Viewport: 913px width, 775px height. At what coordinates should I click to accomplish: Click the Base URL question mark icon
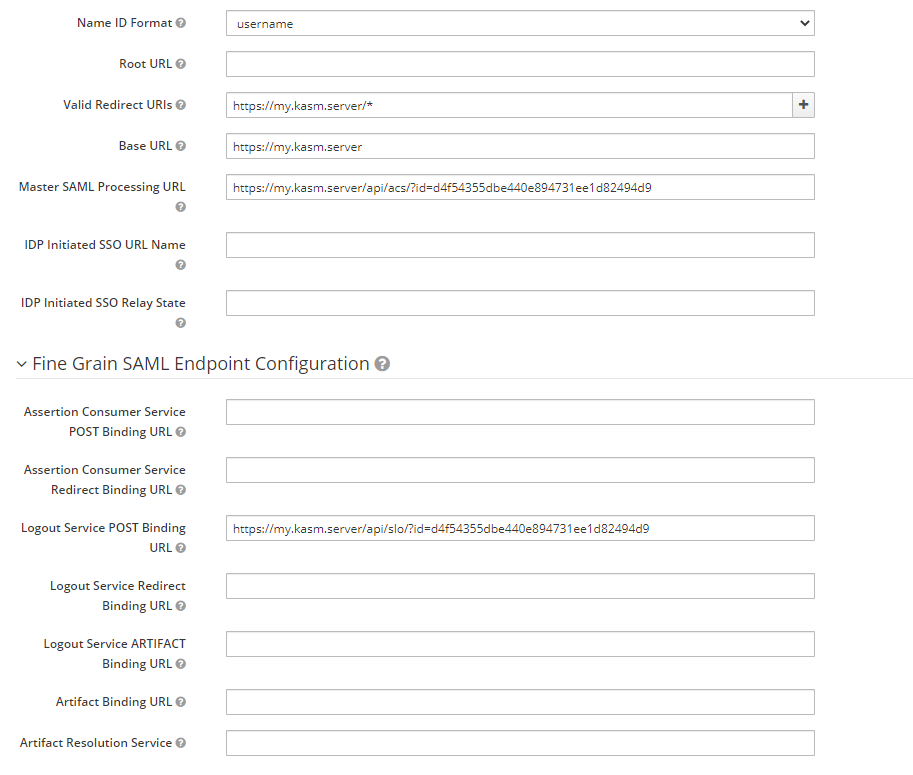pos(180,145)
